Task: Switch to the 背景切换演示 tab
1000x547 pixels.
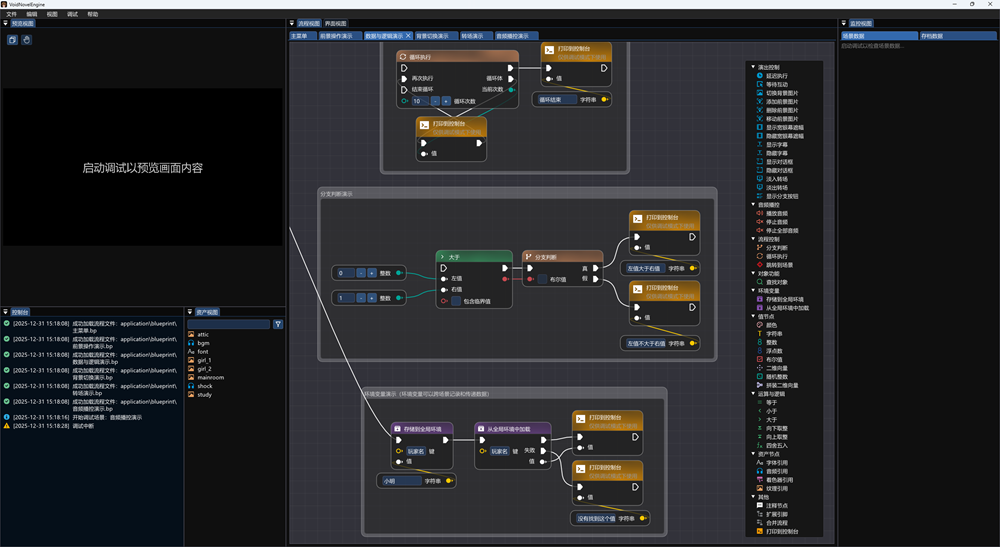Action: [x=431, y=35]
